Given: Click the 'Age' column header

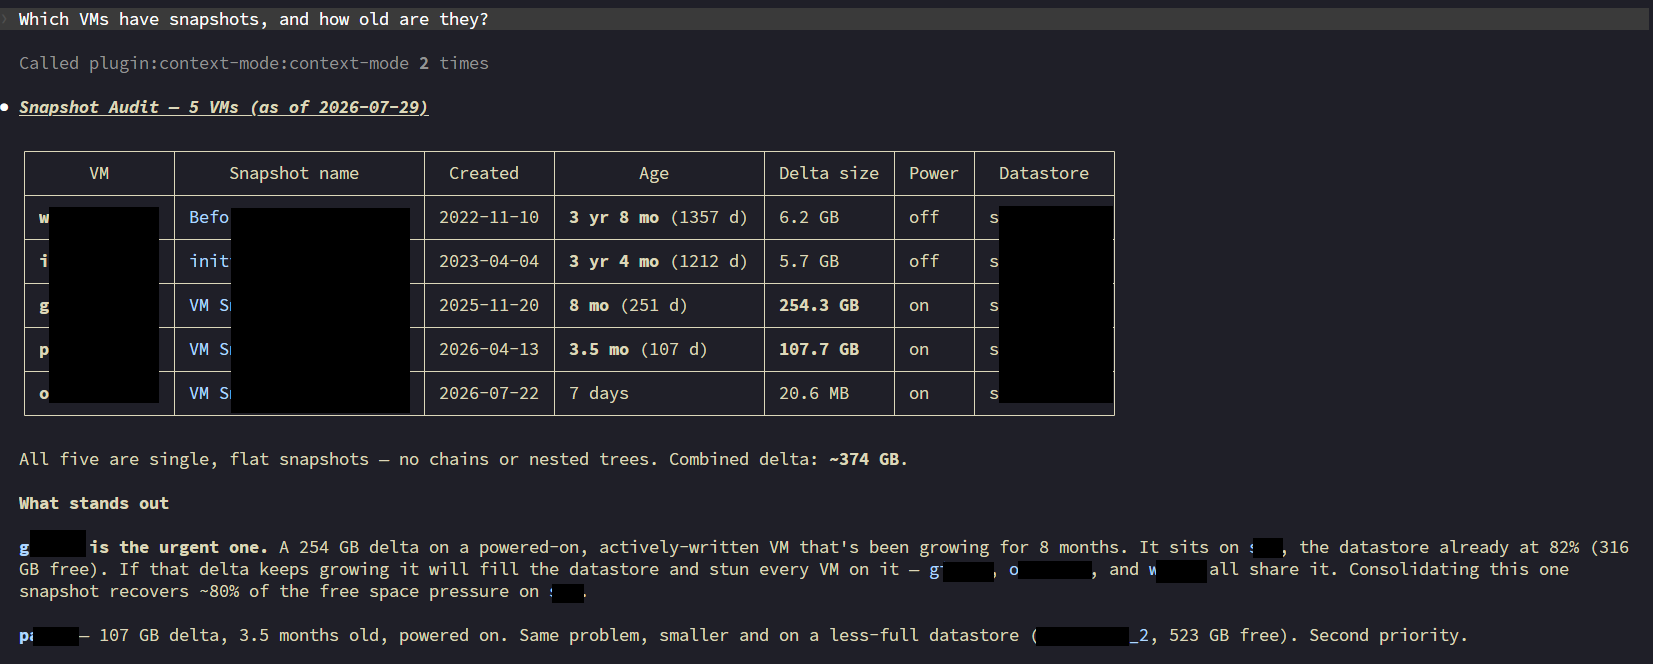Looking at the screenshot, I should pyautogui.click(x=654, y=173).
